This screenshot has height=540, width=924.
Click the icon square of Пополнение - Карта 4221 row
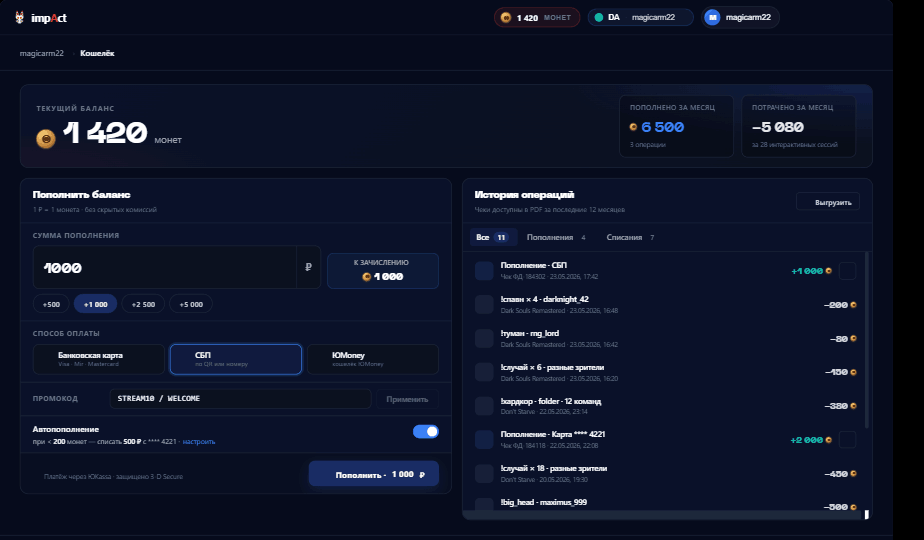pos(484,439)
